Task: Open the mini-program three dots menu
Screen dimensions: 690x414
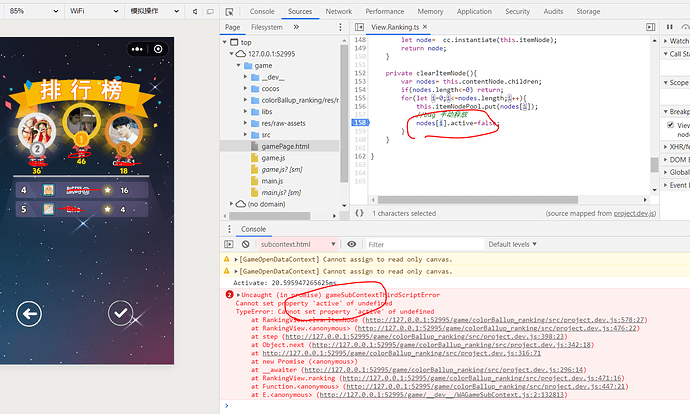Action: pyautogui.click(x=137, y=49)
